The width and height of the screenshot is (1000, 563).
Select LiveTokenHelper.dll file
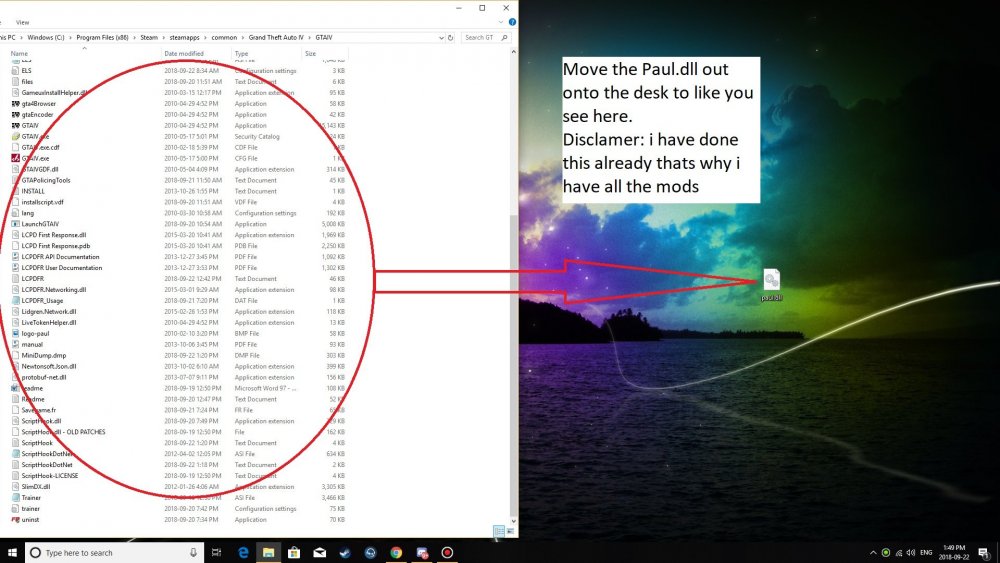(48, 323)
